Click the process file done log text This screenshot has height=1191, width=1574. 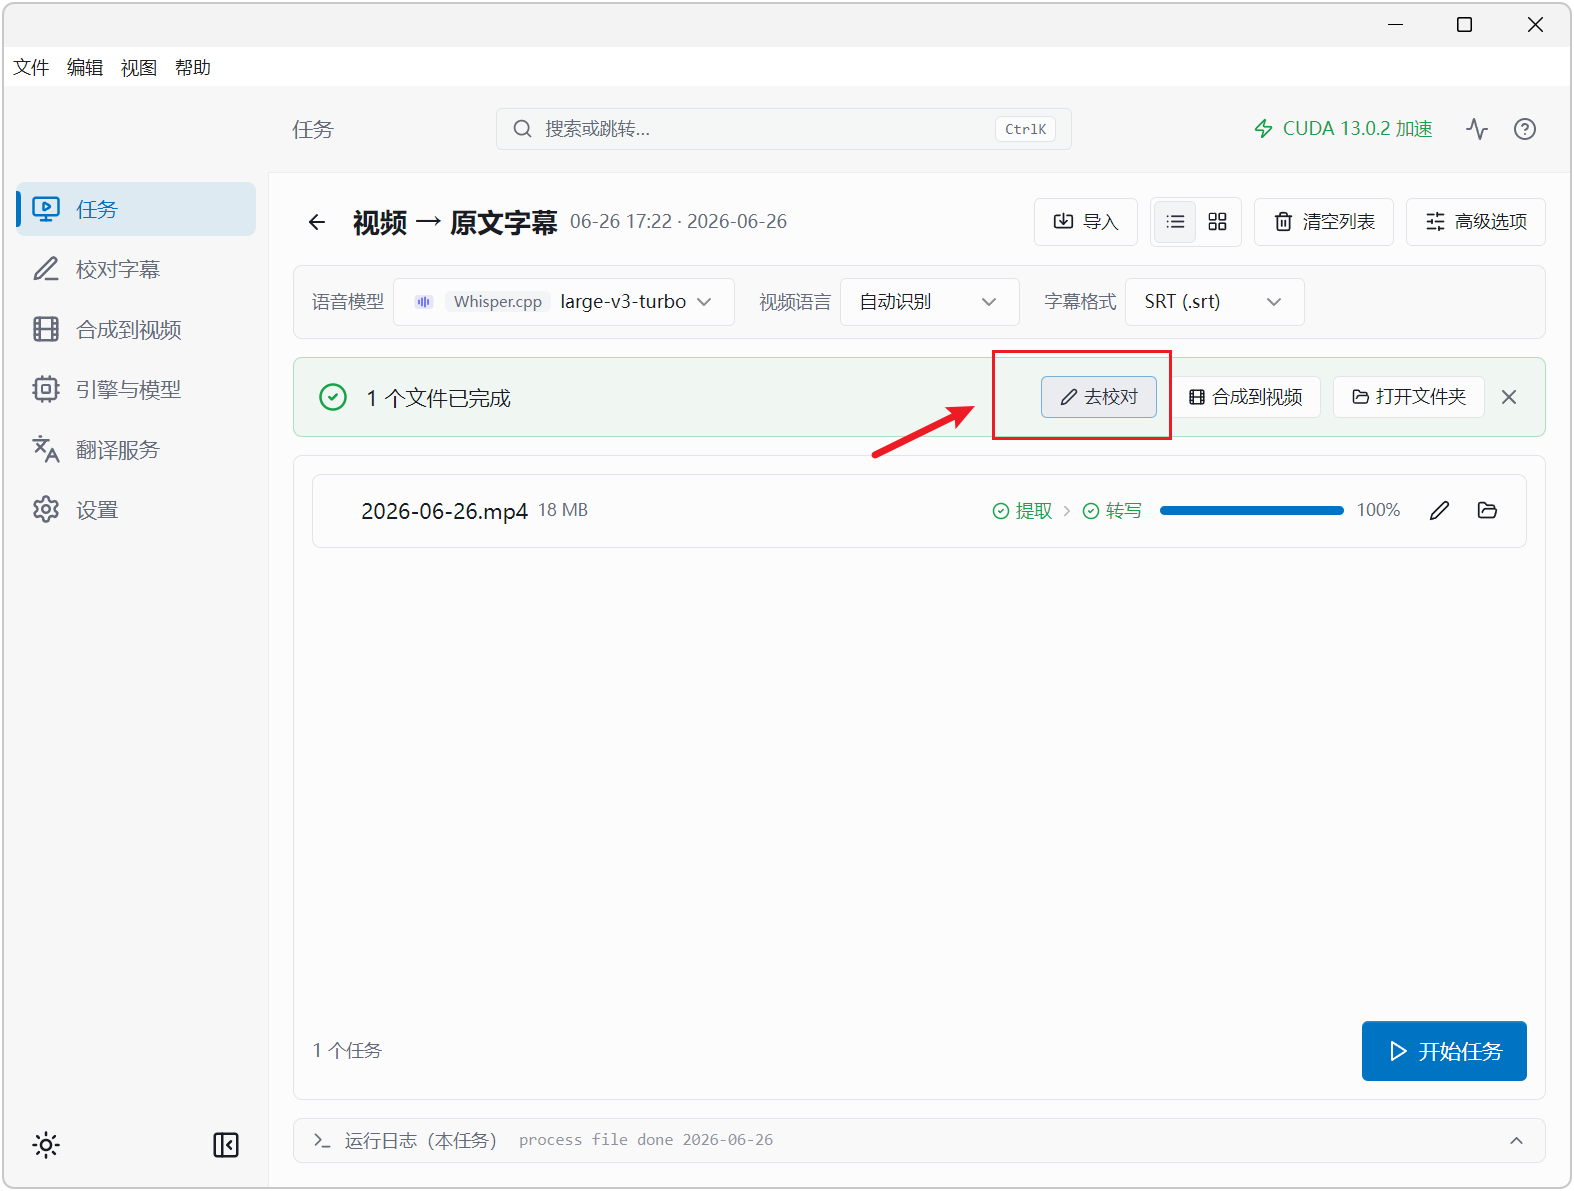646,1140
